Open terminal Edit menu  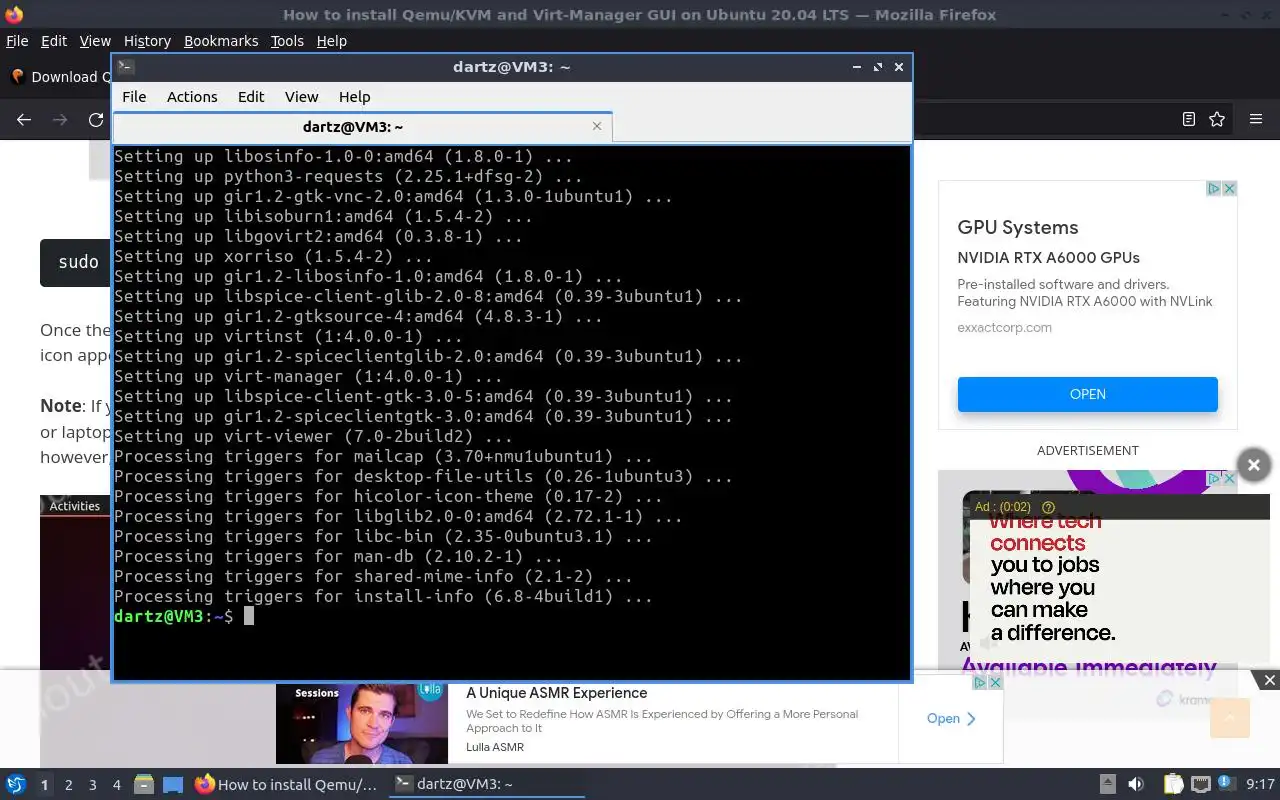pyautogui.click(x=251, y=97)
